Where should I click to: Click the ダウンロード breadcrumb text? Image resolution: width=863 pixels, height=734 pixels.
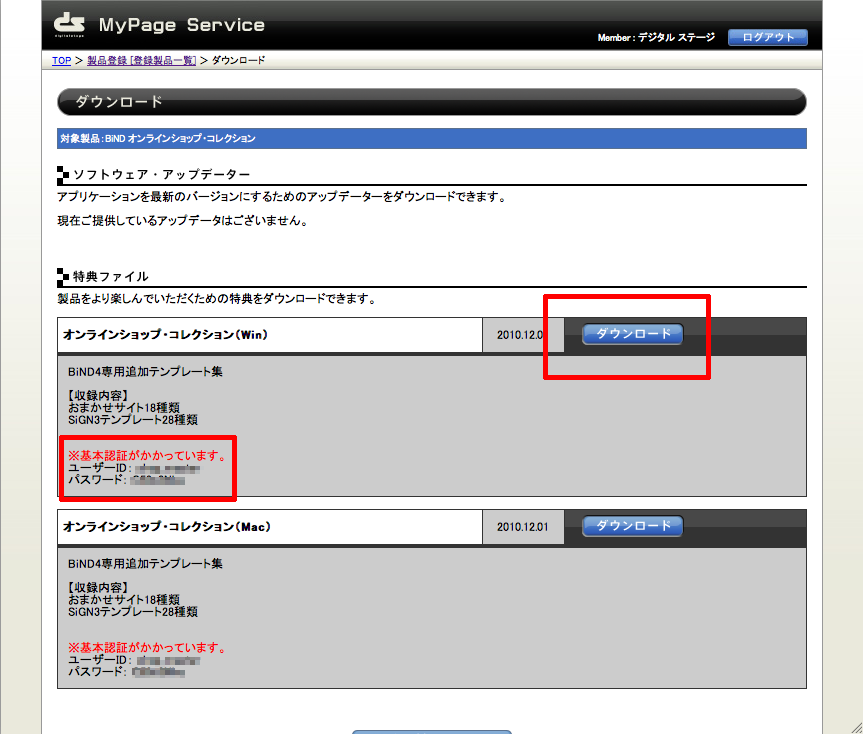[x=238, y=61]
